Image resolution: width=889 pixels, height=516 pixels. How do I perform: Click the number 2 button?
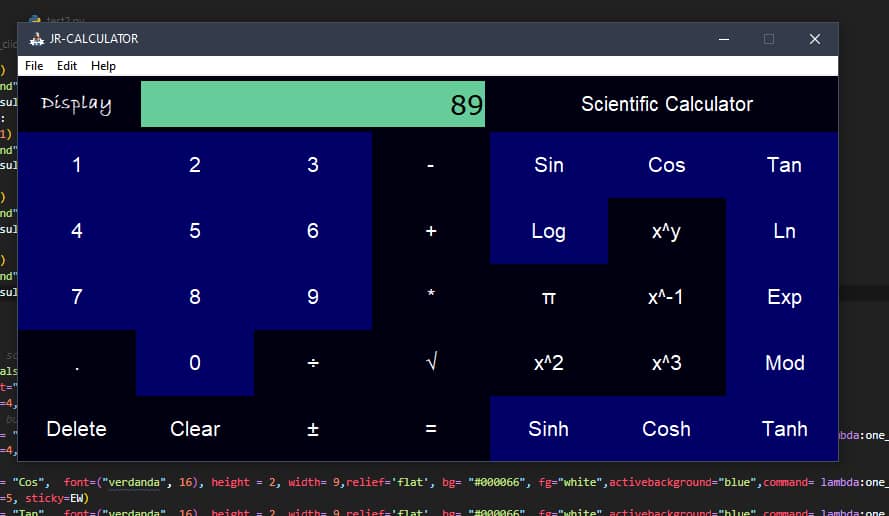click(x=194, y=165)
